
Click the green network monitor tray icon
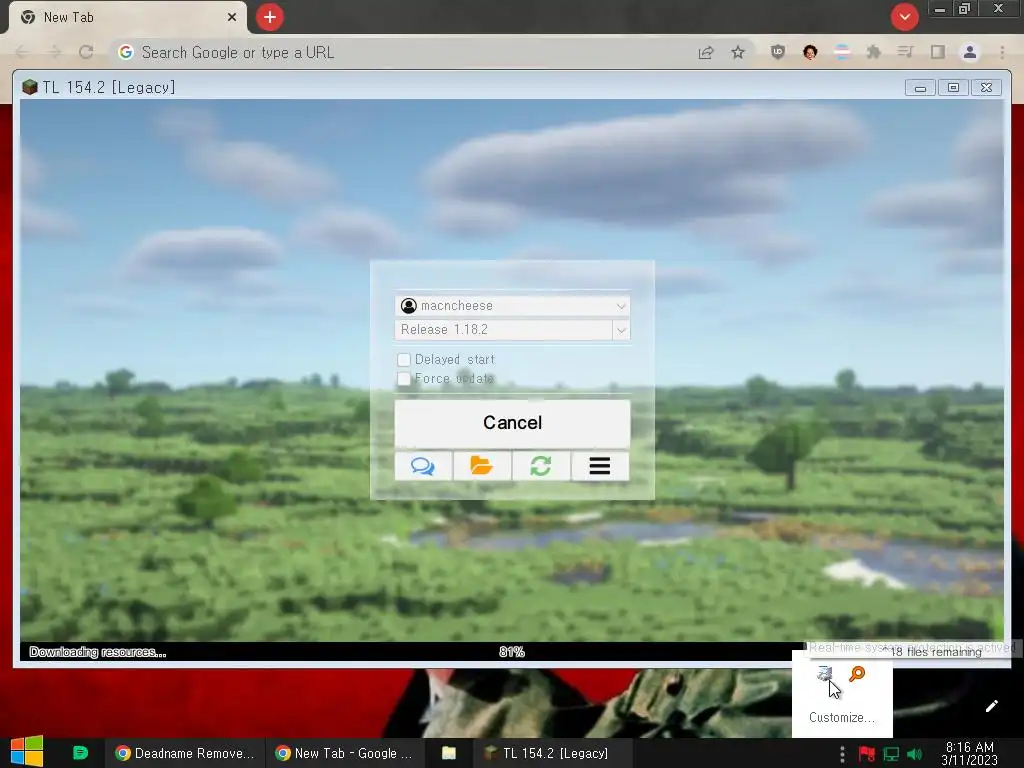(x=891, y=754)
